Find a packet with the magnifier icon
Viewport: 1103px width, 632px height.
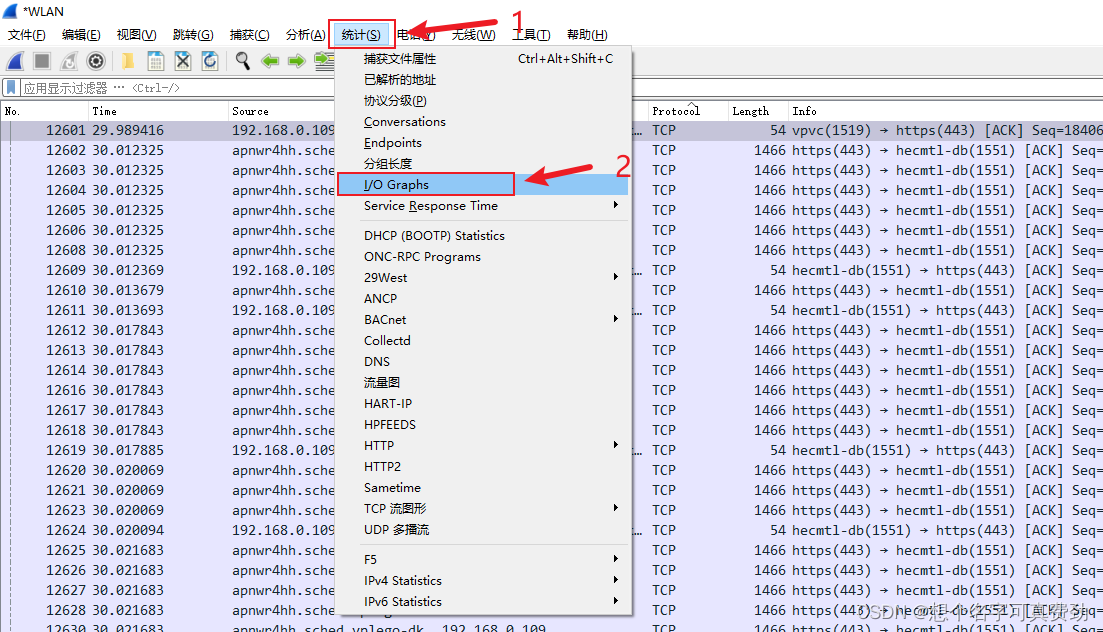click(x=243, y=61)
